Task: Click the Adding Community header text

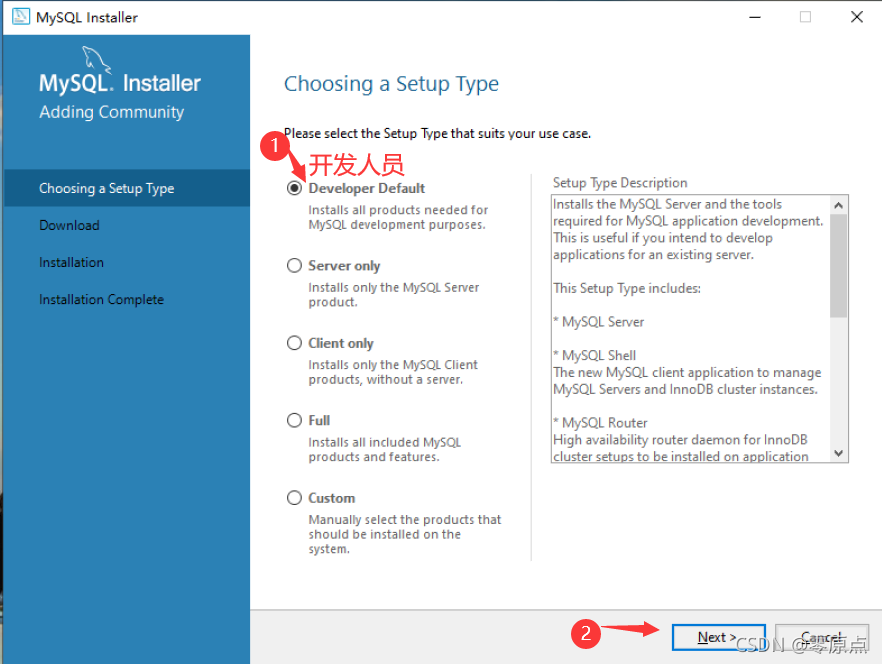Action: (110, 113)
